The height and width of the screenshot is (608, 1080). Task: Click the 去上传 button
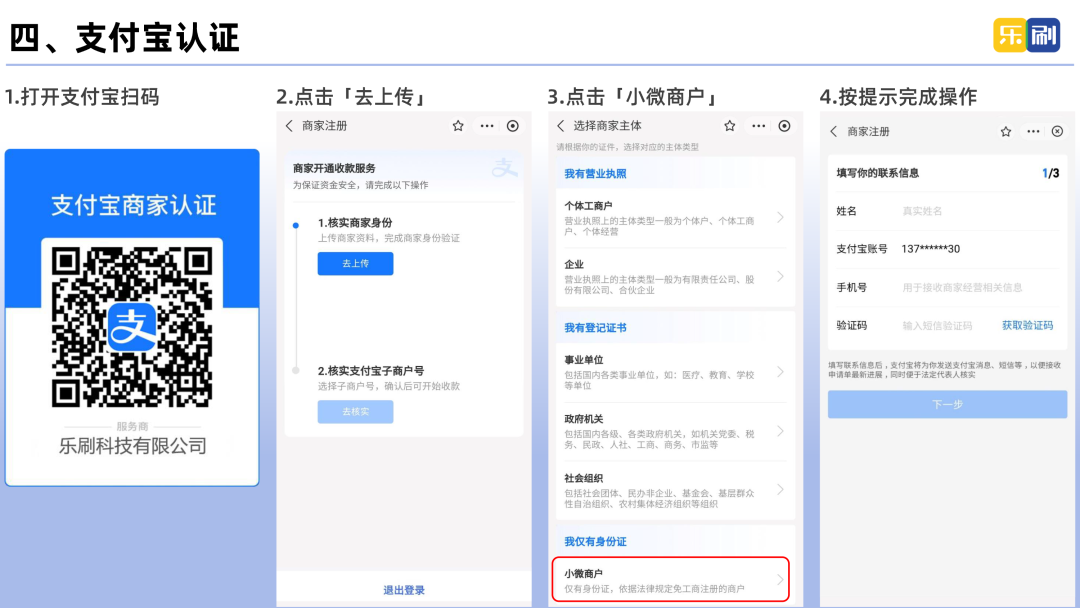[x=355, y=264]
